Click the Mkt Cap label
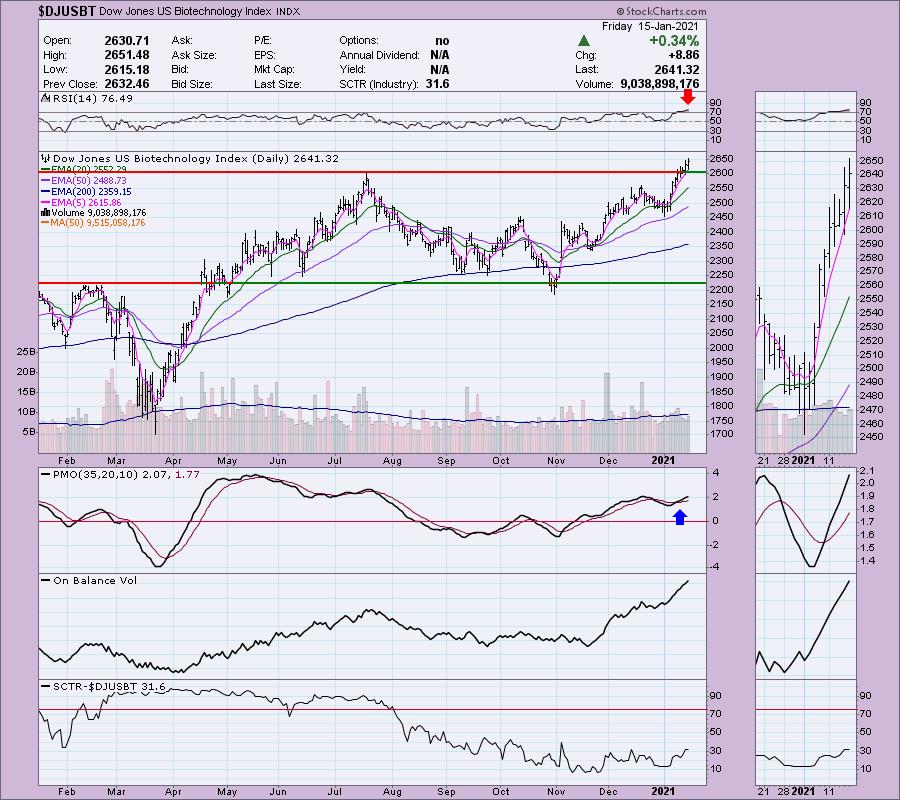The height and width of the screenshot is (800, 900). (x=274, y=69)
